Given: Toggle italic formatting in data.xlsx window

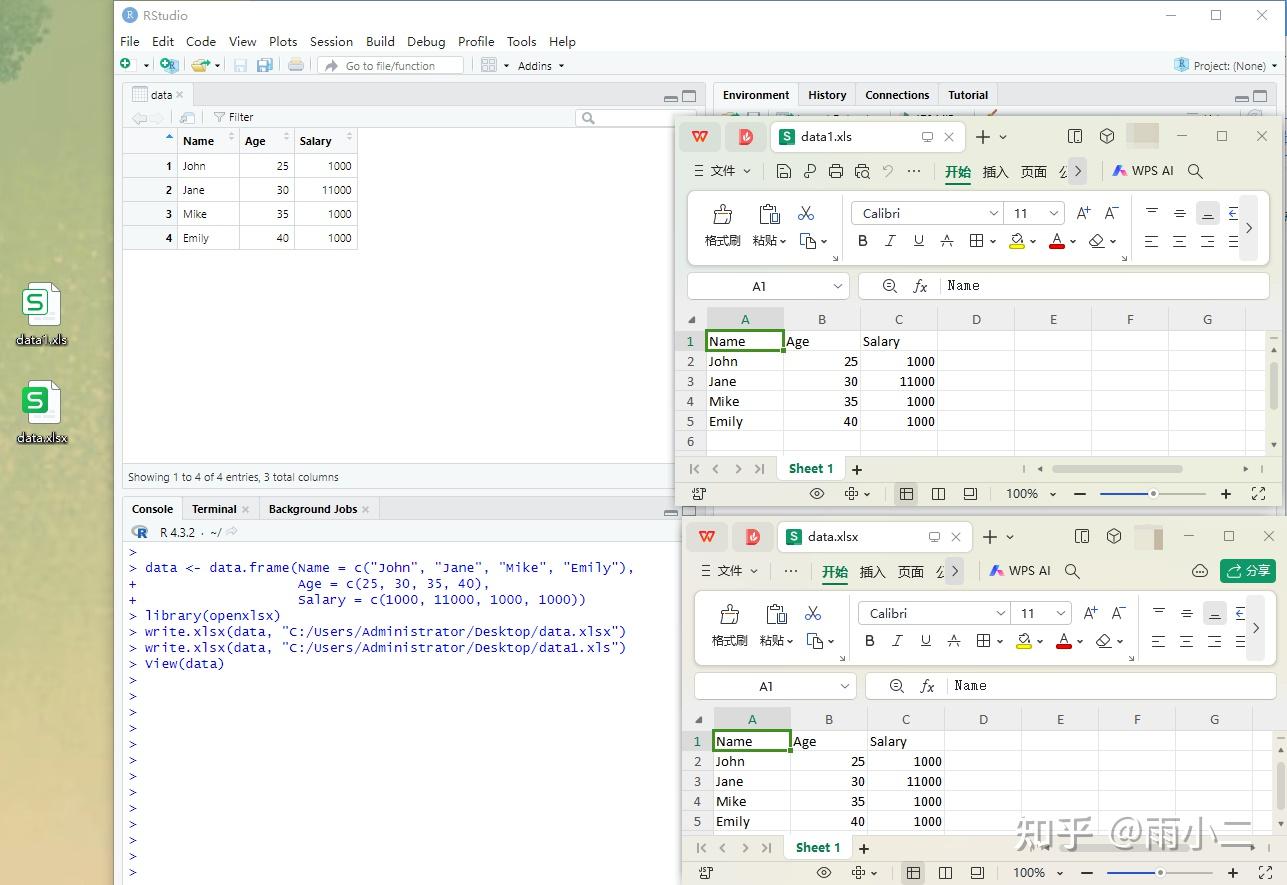Looking at the screenshot, I should [898, 641].
